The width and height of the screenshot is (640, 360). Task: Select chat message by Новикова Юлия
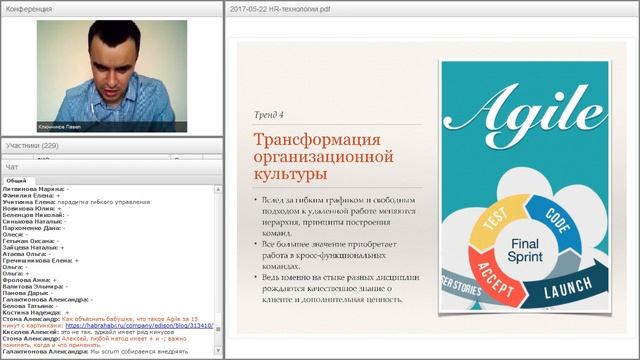click(32, 209)
